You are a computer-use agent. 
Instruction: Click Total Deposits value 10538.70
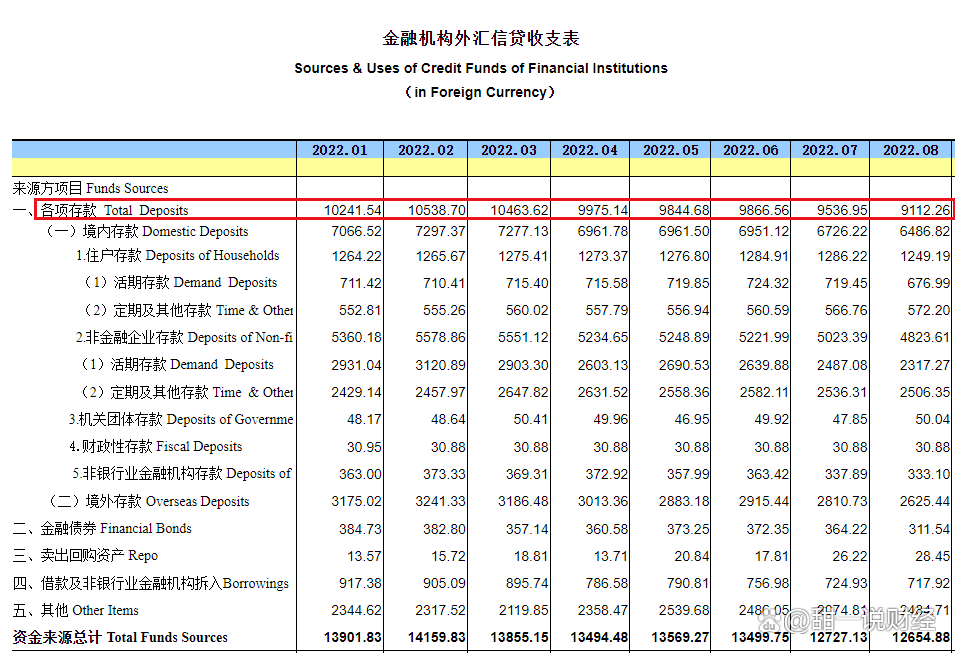[437, 210]
